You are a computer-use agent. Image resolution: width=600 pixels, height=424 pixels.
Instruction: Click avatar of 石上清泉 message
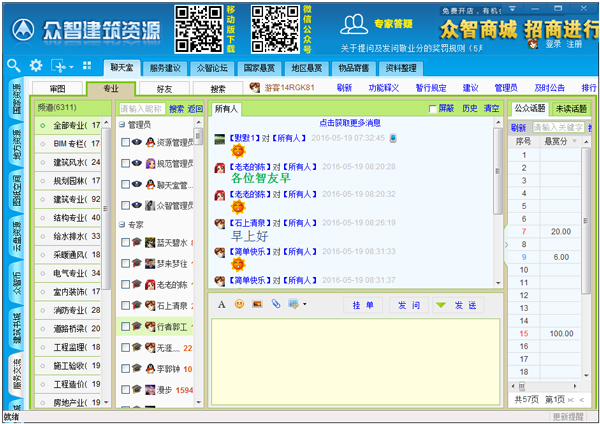(220, 223)
